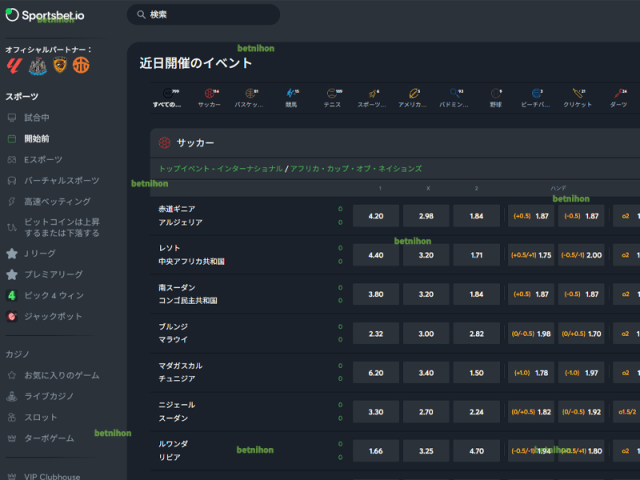
Task: Select すべての all sports tab
Action: pyautogui.click(x=167, y=98)
